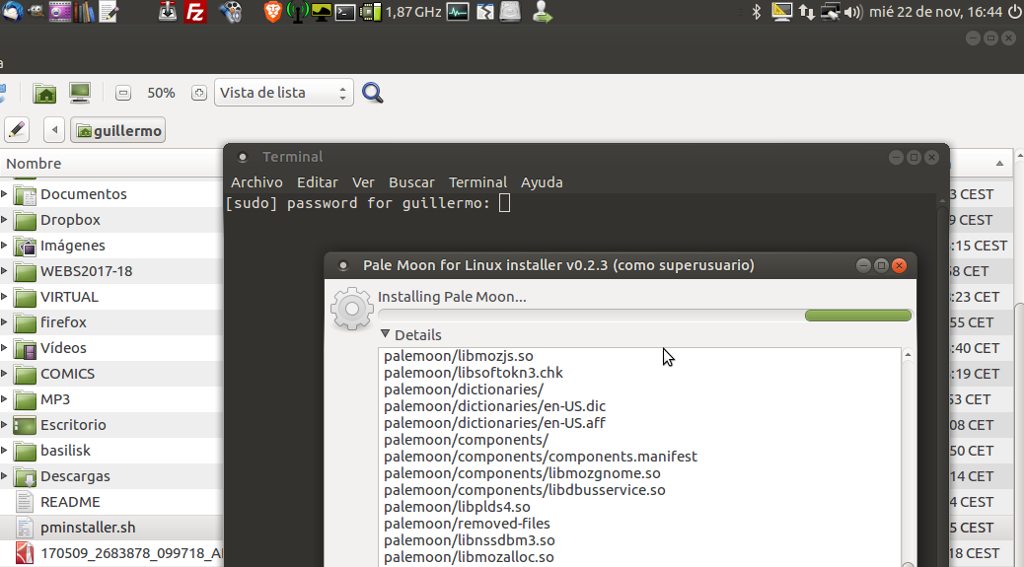Image resolution: width=1024 pixels, height=567 pixels.
Task: Launch GIMP from the panel launcher
Action: coord(37,12)
